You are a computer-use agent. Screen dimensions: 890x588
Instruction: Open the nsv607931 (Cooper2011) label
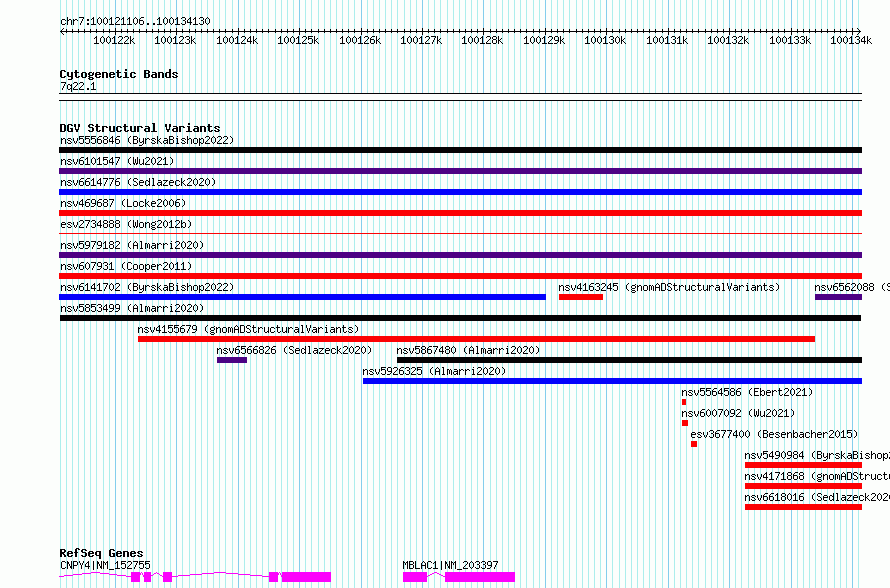coord(126,266)
